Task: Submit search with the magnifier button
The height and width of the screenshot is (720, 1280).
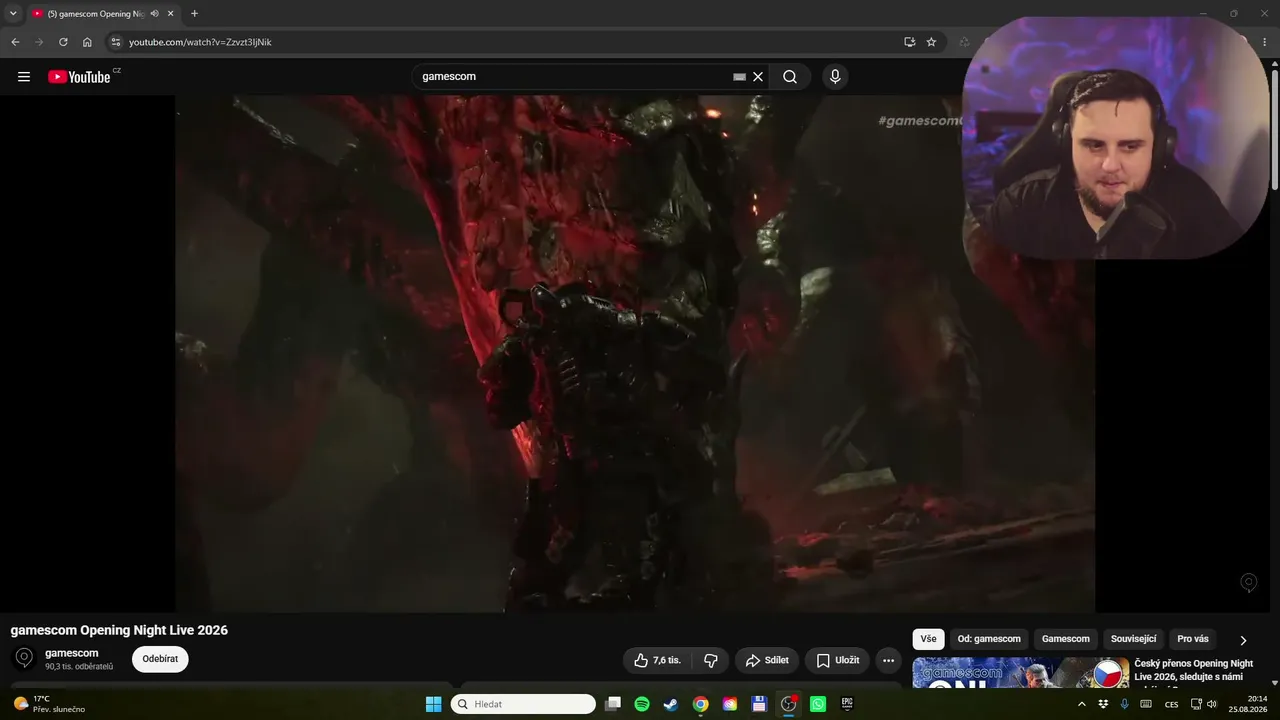Action: tap(790, 77)
